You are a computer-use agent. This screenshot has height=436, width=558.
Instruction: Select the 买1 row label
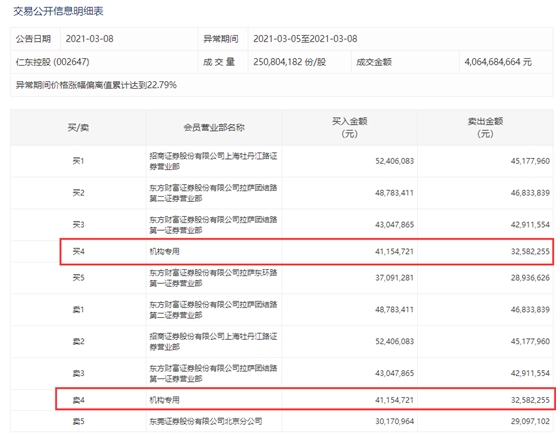click(78, 161)
